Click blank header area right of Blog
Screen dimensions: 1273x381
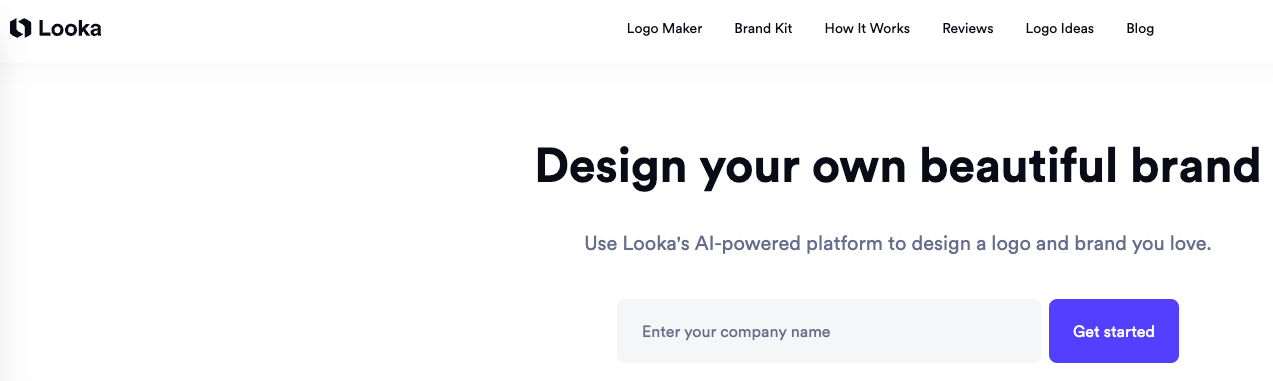point(1215,29)
